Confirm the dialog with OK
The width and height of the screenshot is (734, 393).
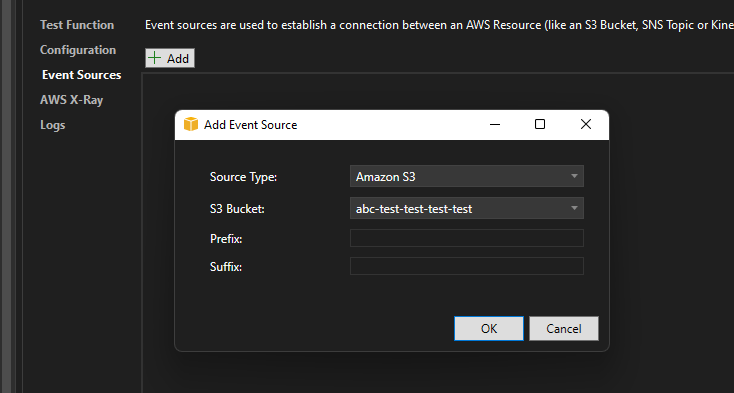(x=489, y=328)
